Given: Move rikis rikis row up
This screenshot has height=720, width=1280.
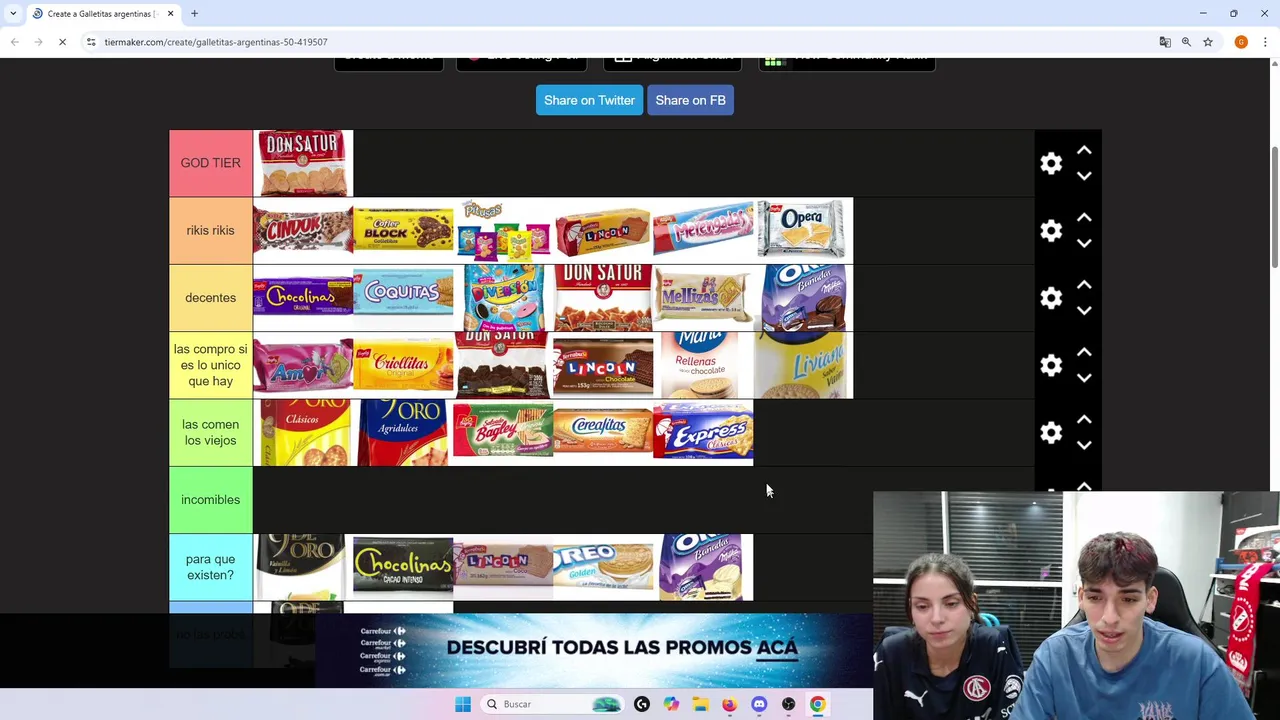Looking at the screenshot, I should tap(1084, 217).
